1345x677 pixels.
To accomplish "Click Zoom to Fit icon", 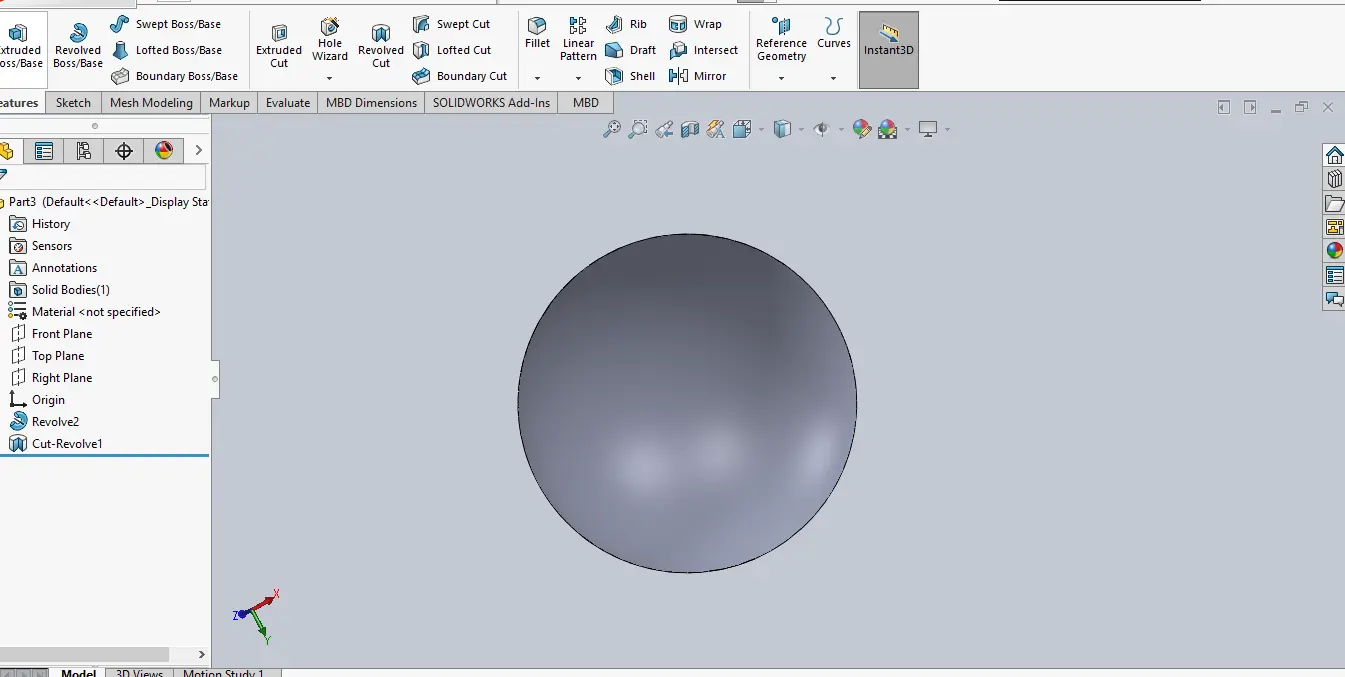I will pyautogui.click(x=611, y=129).
